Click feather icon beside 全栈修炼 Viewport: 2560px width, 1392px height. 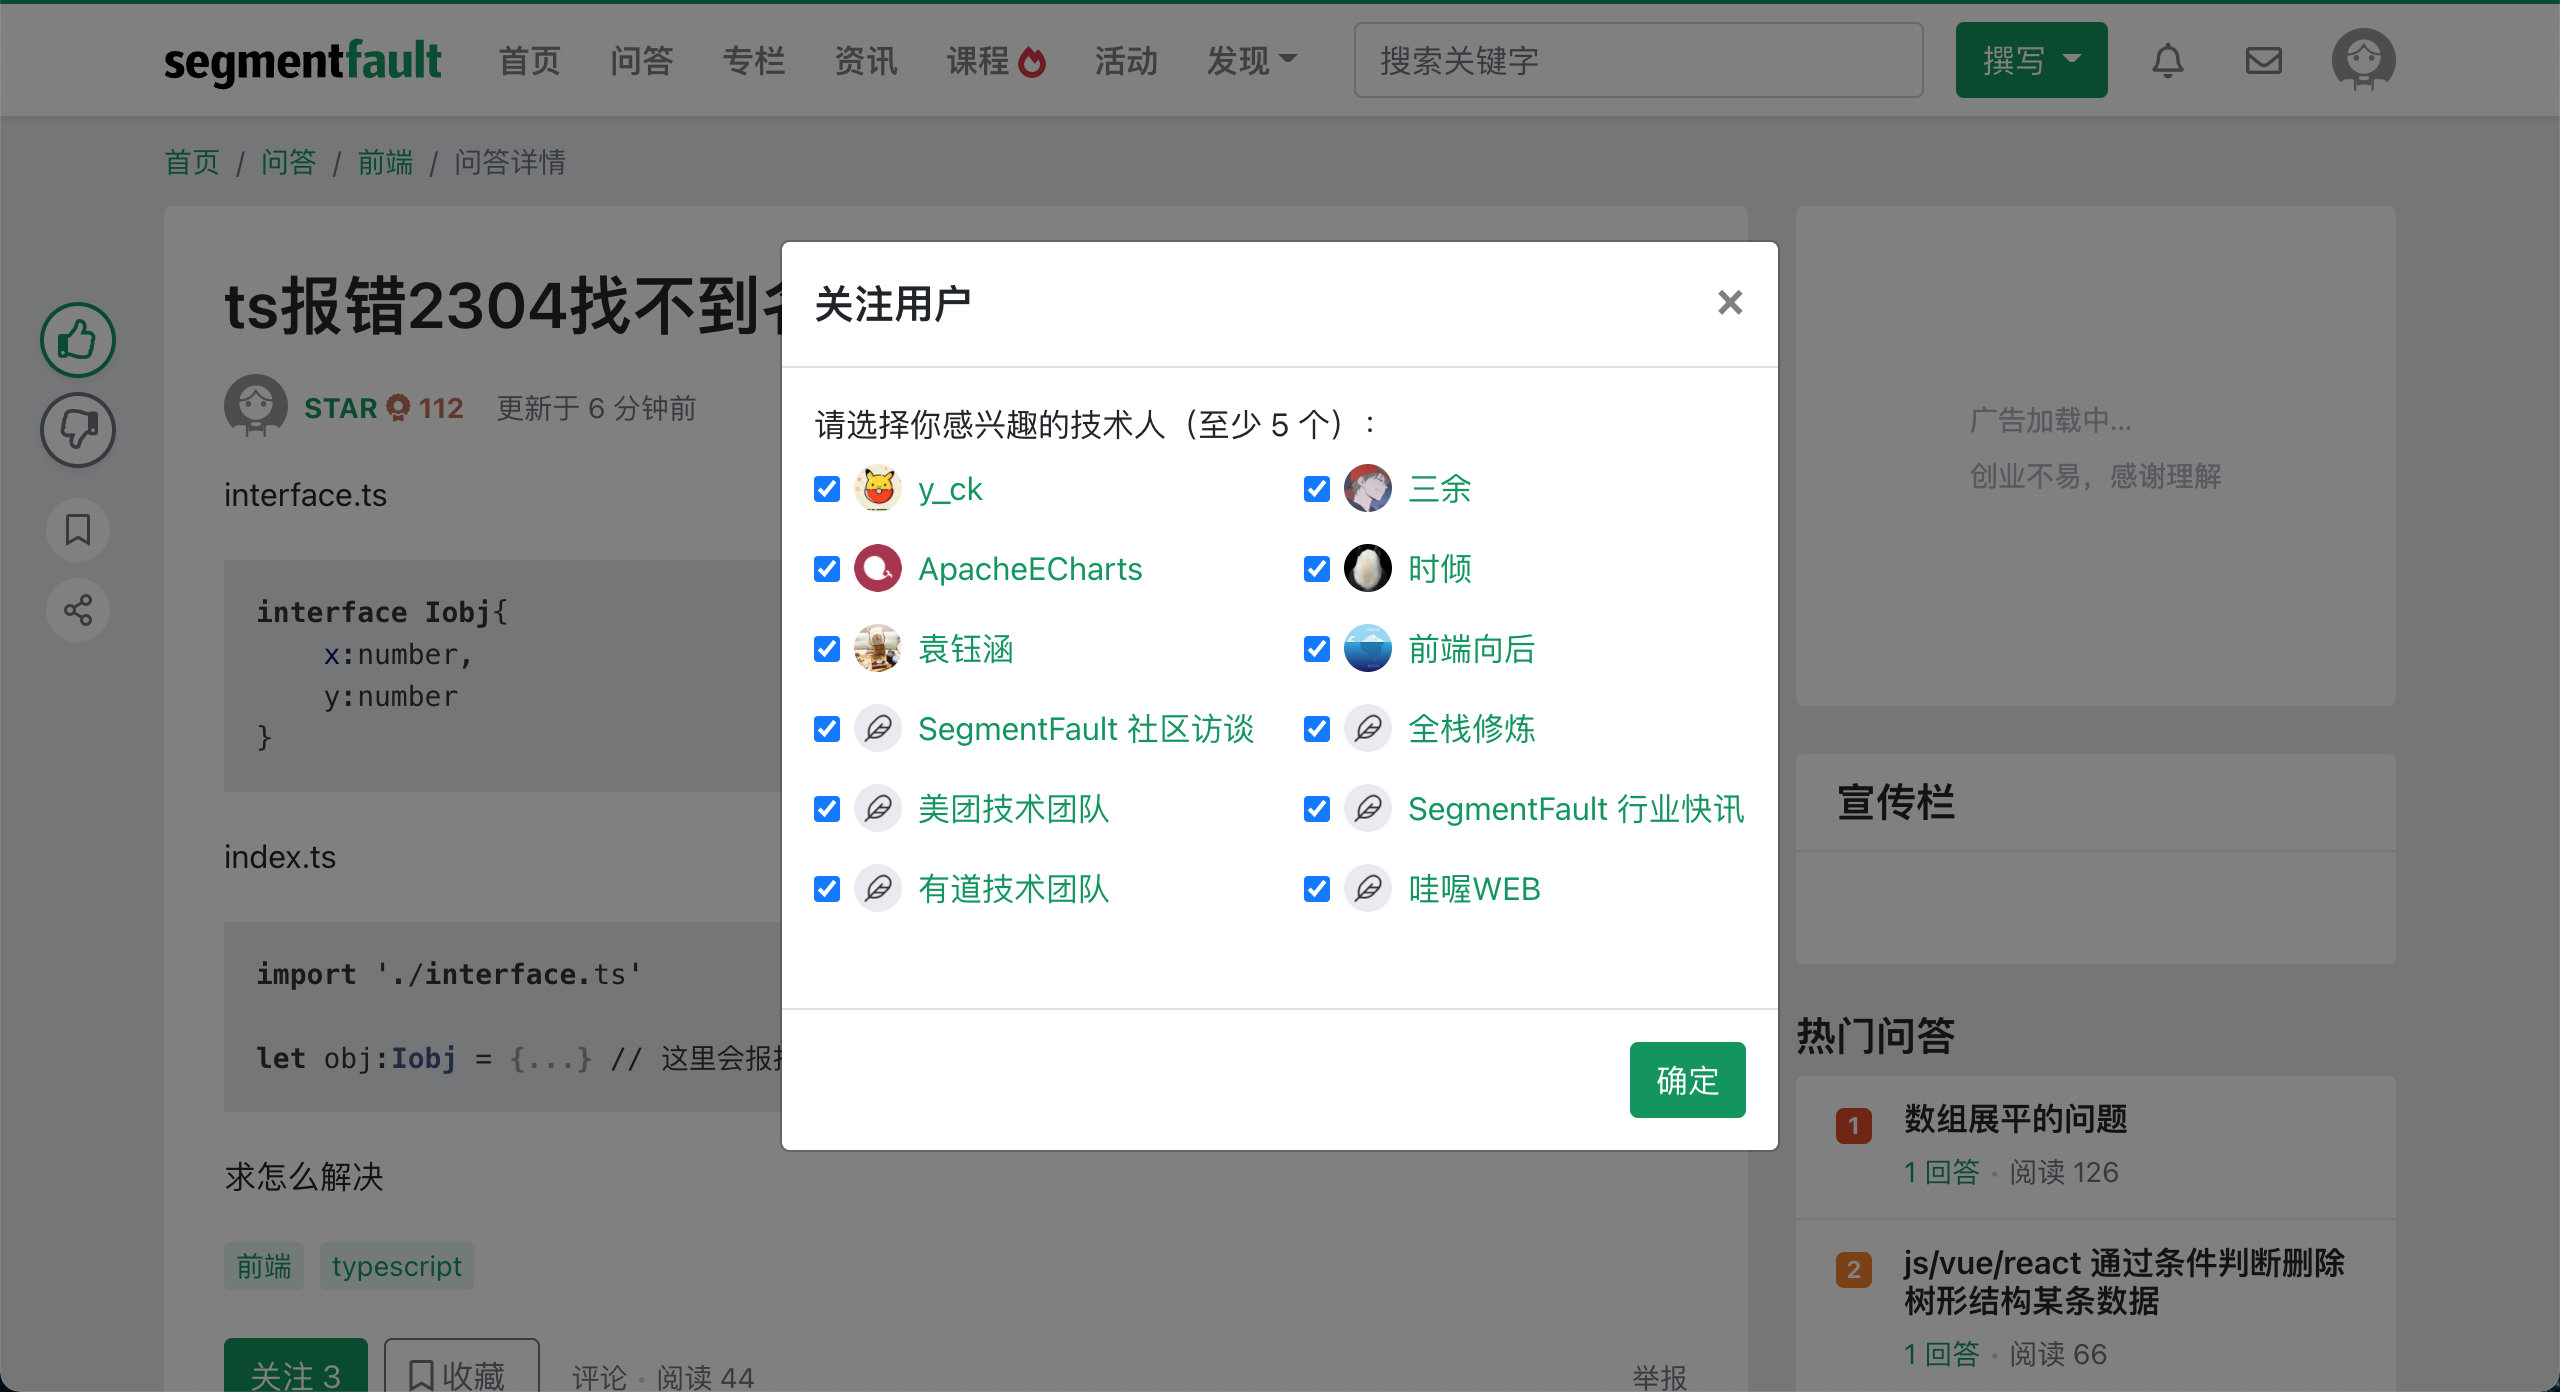(x=1368, y=728)
